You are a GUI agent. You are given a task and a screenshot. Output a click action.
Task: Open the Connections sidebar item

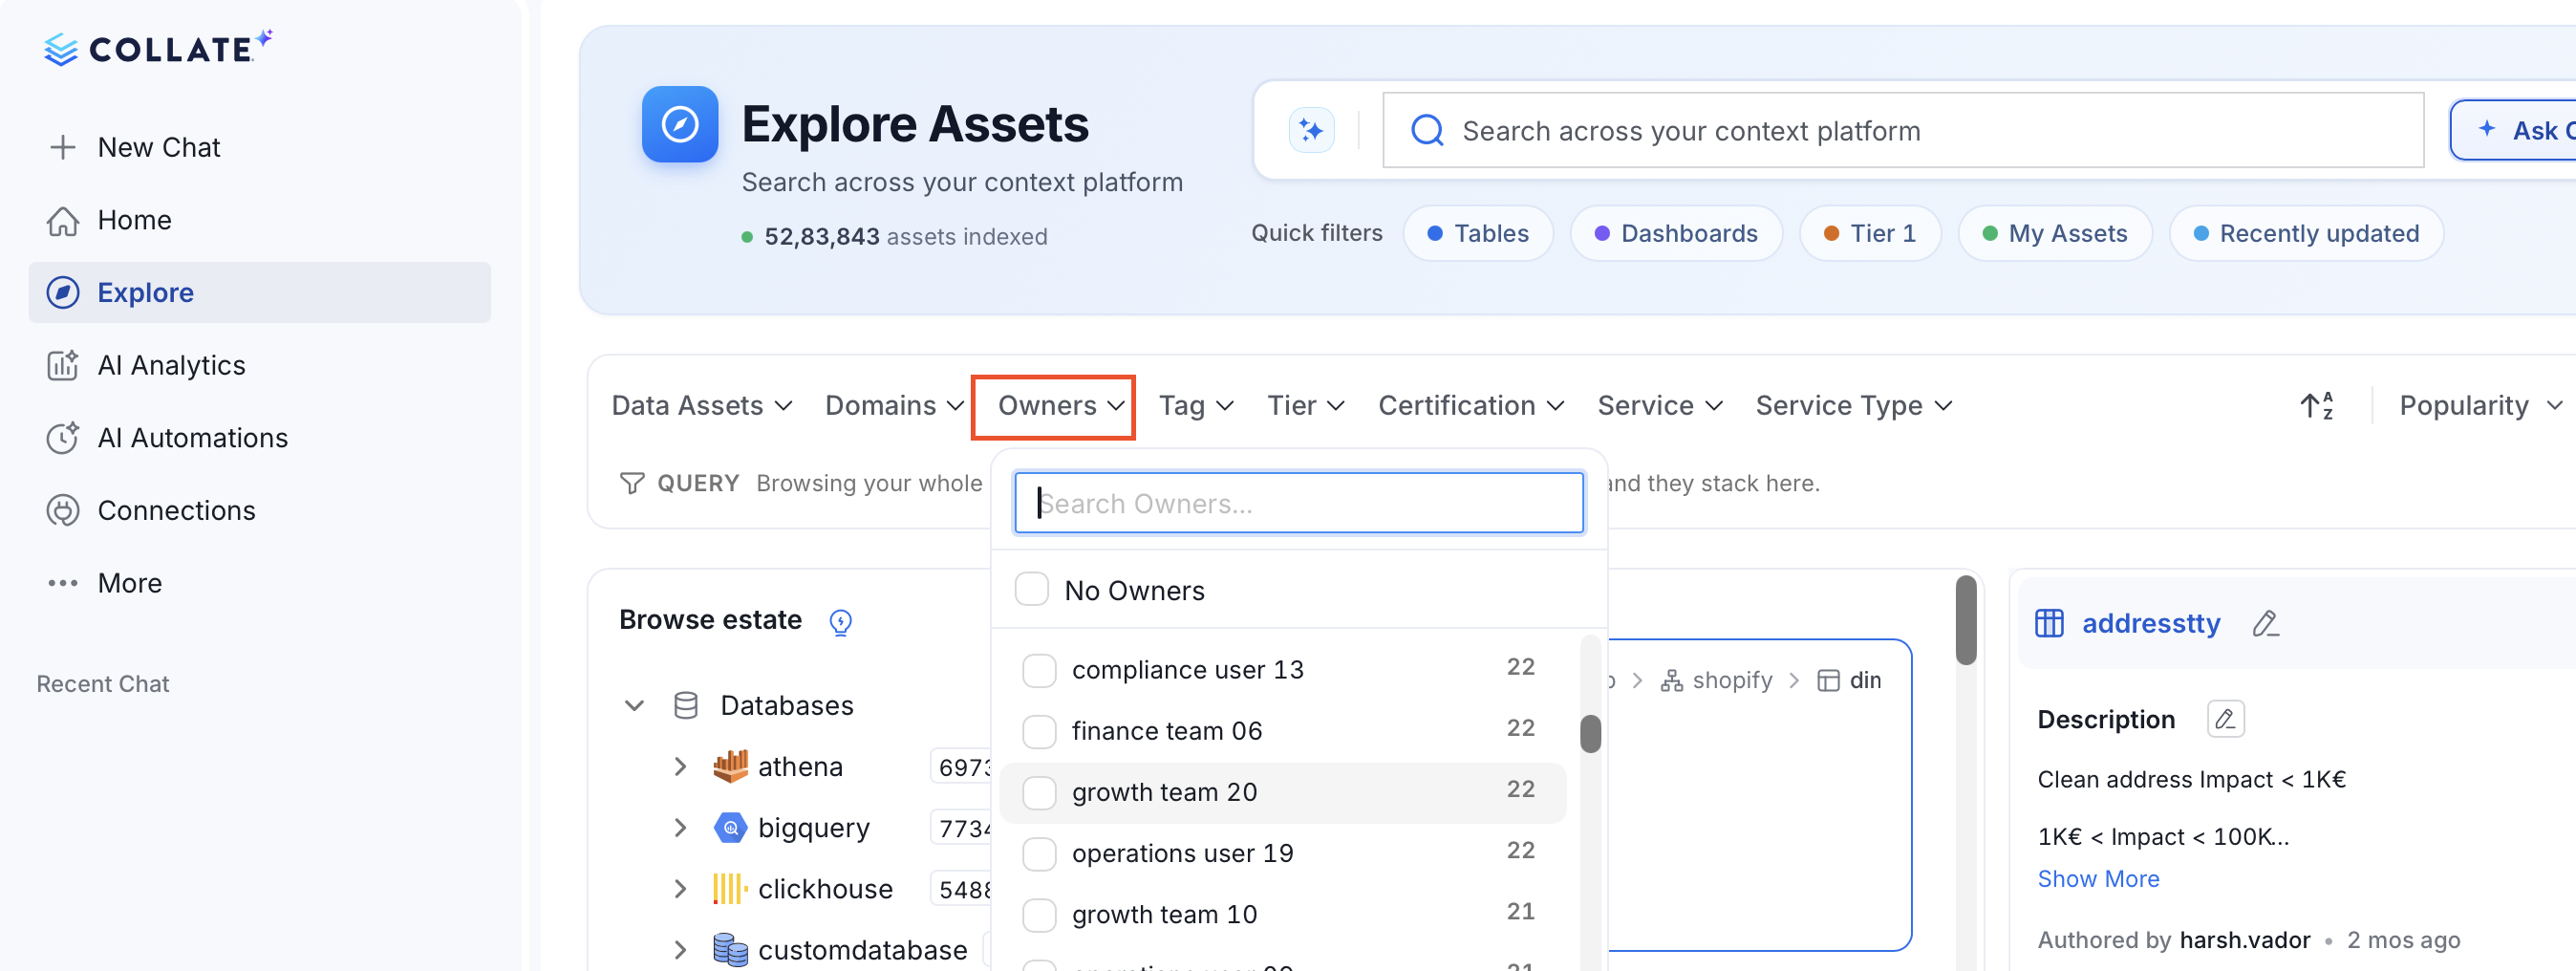[260, 511]
